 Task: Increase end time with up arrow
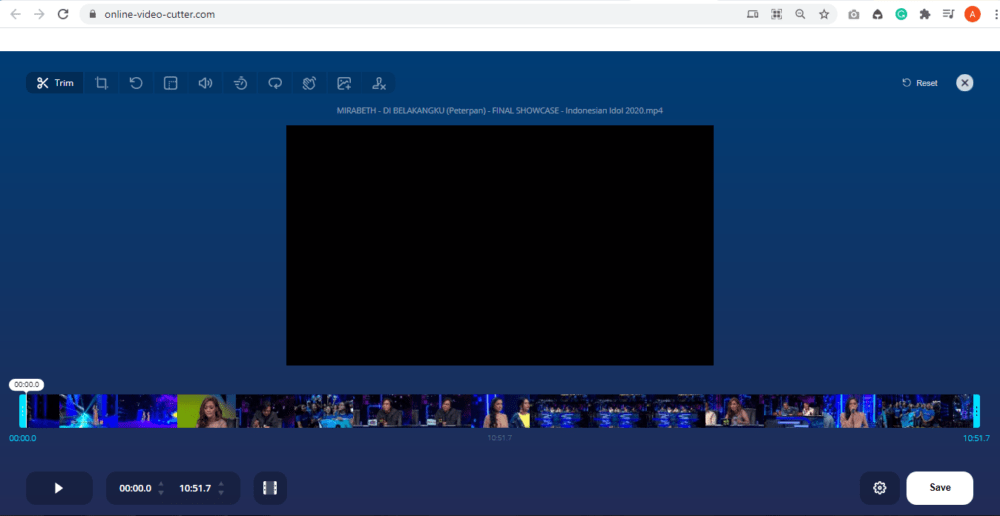(x=221, y=484)
